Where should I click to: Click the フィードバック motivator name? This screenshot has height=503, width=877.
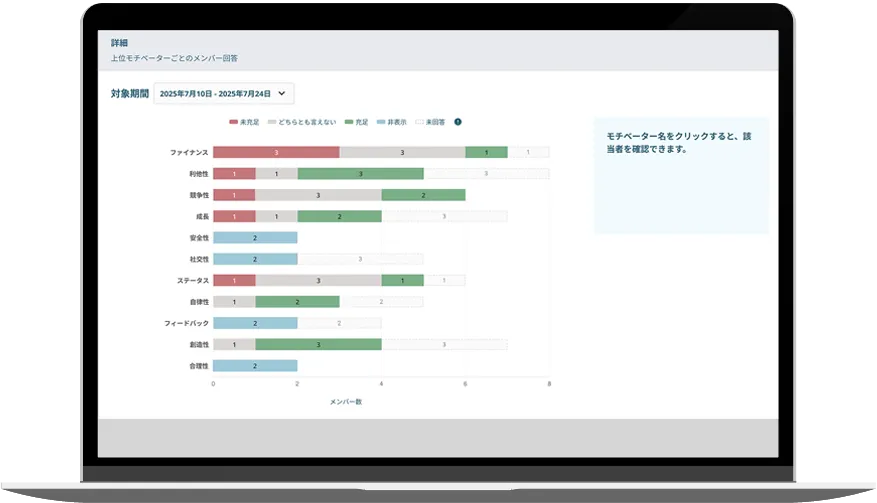point(186,323)
